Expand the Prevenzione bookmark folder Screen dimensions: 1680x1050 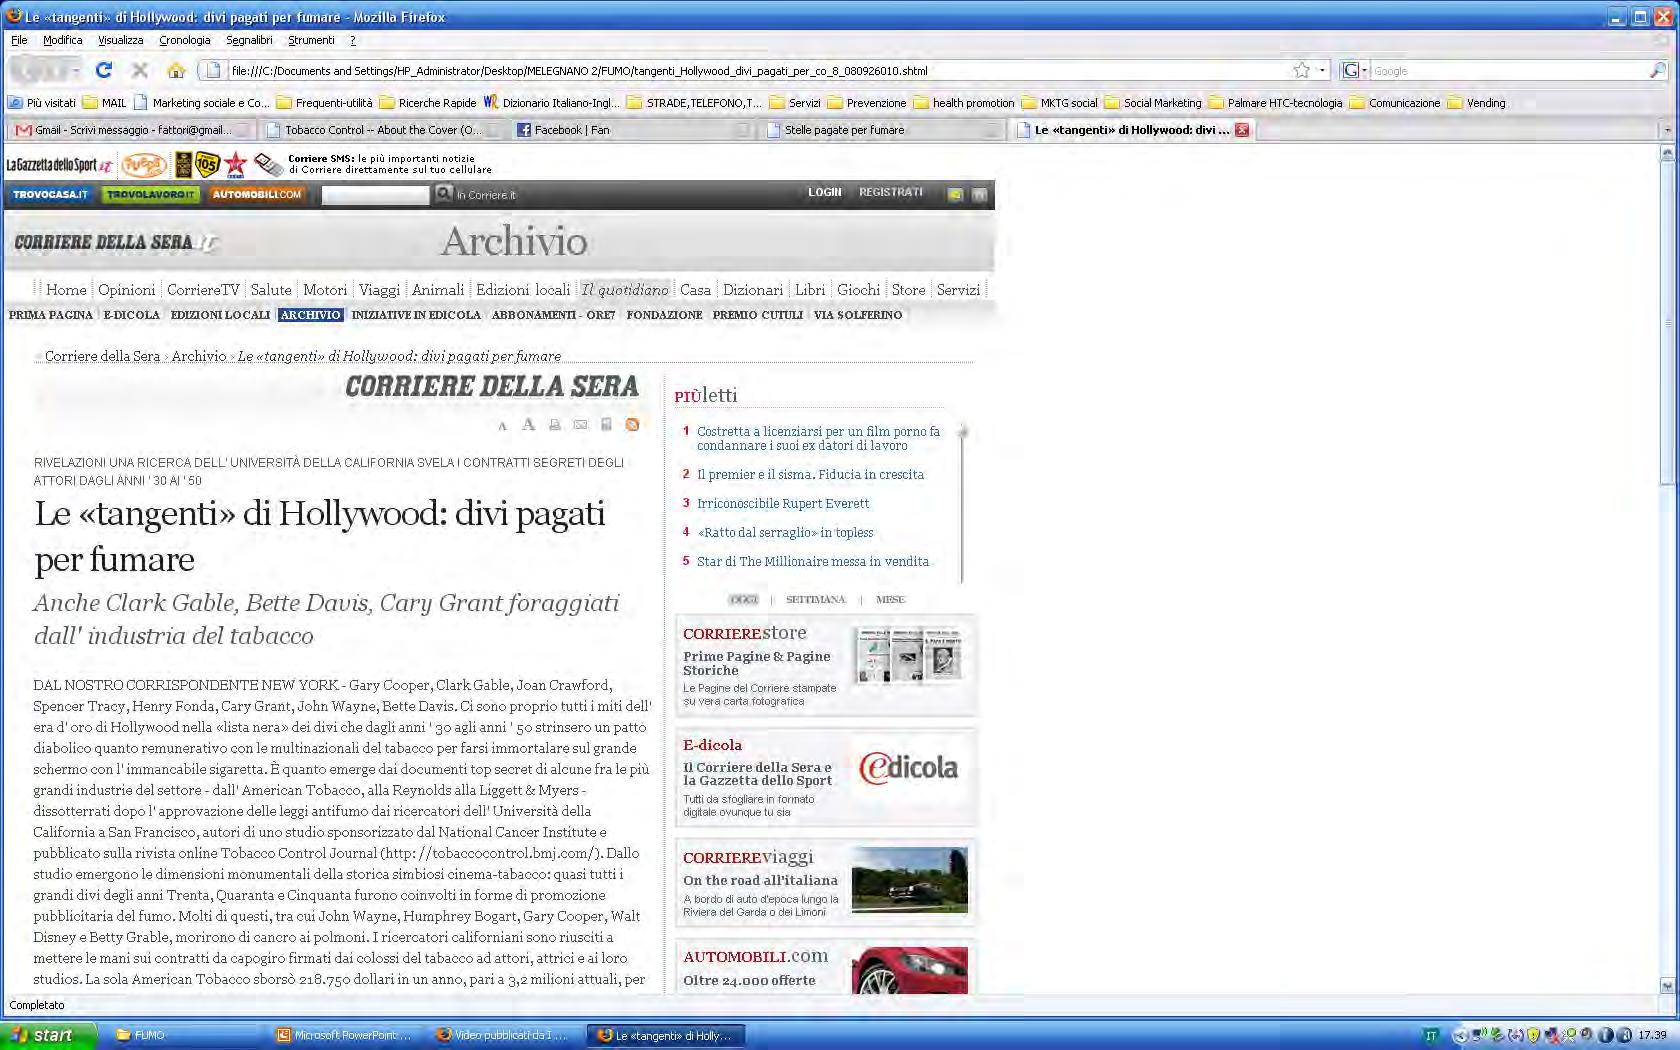866,102
